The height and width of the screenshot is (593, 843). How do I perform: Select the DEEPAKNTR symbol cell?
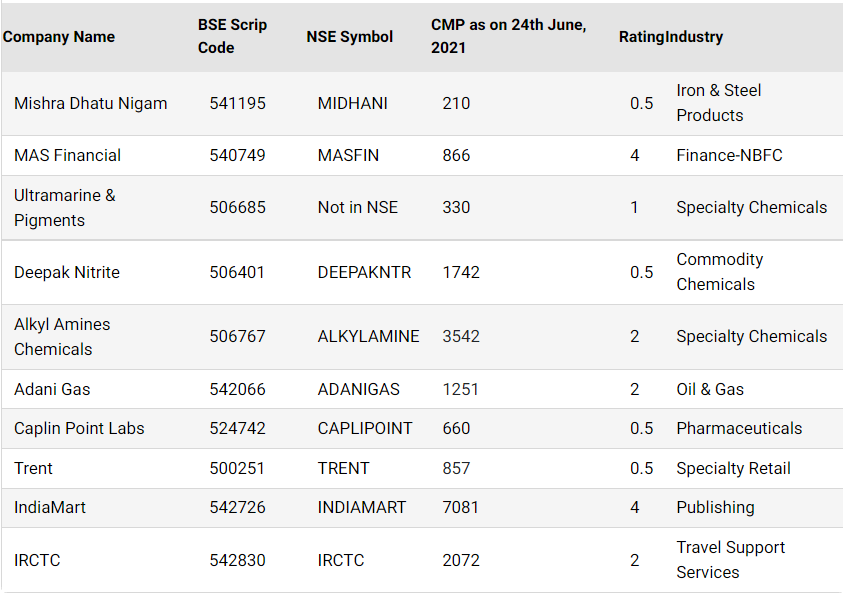[364, 272]
